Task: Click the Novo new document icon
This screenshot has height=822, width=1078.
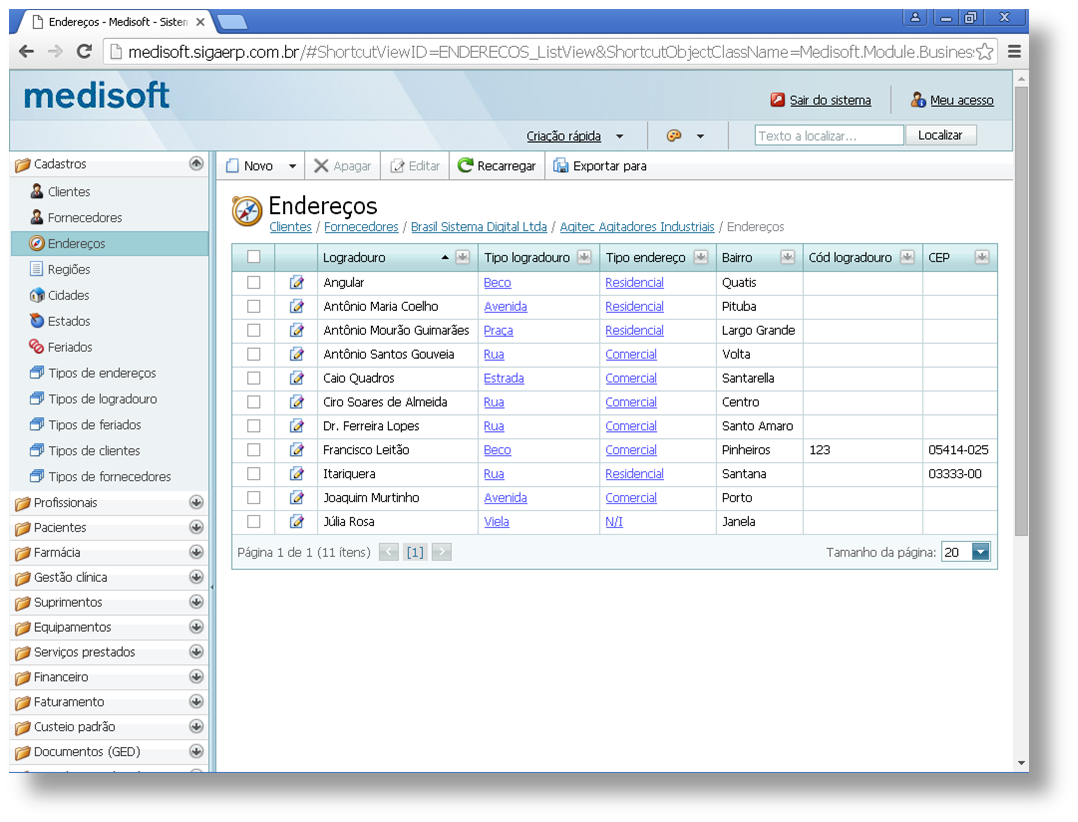Action: (232, 166)
